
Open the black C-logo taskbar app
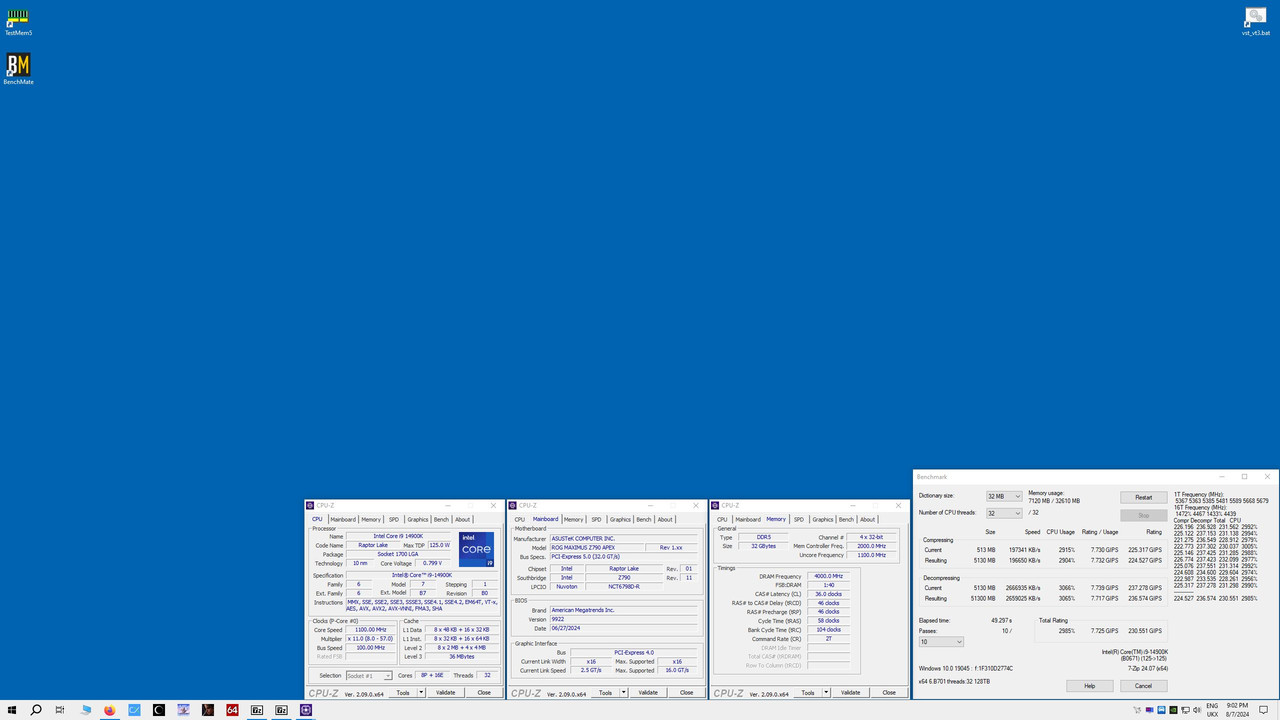158,710
